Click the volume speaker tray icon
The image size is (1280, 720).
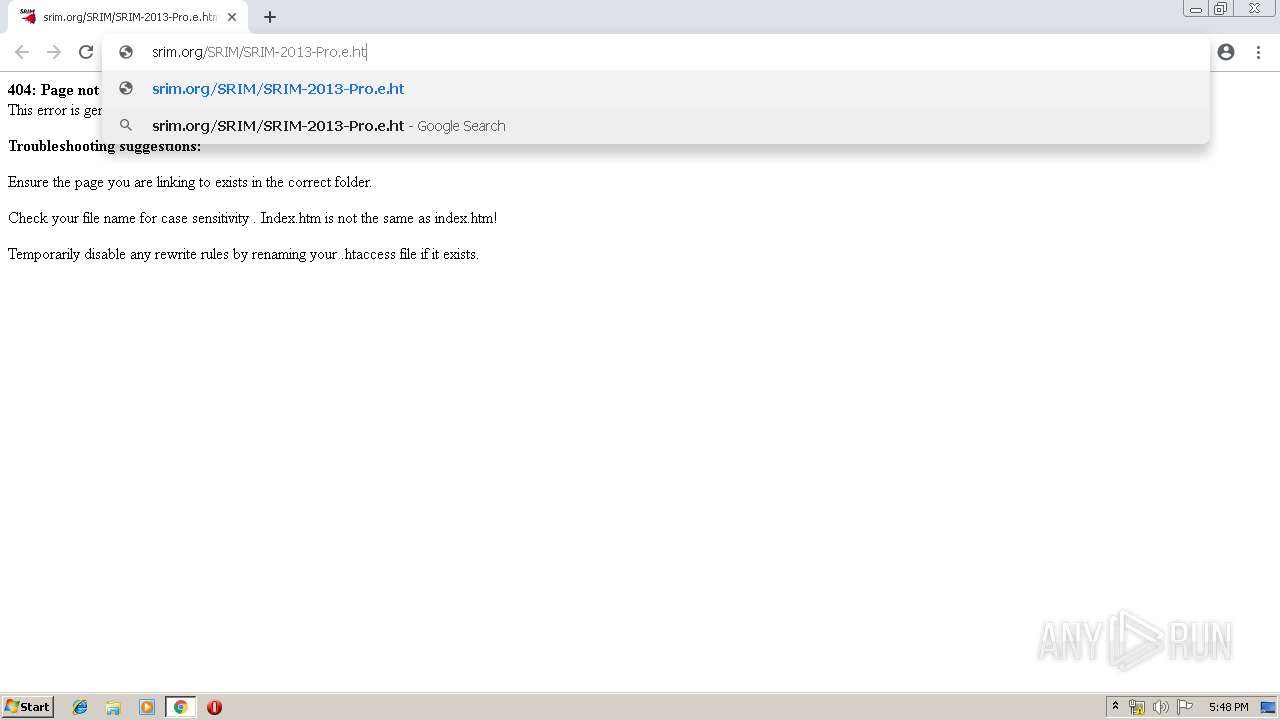click(x=1161, y=707)
